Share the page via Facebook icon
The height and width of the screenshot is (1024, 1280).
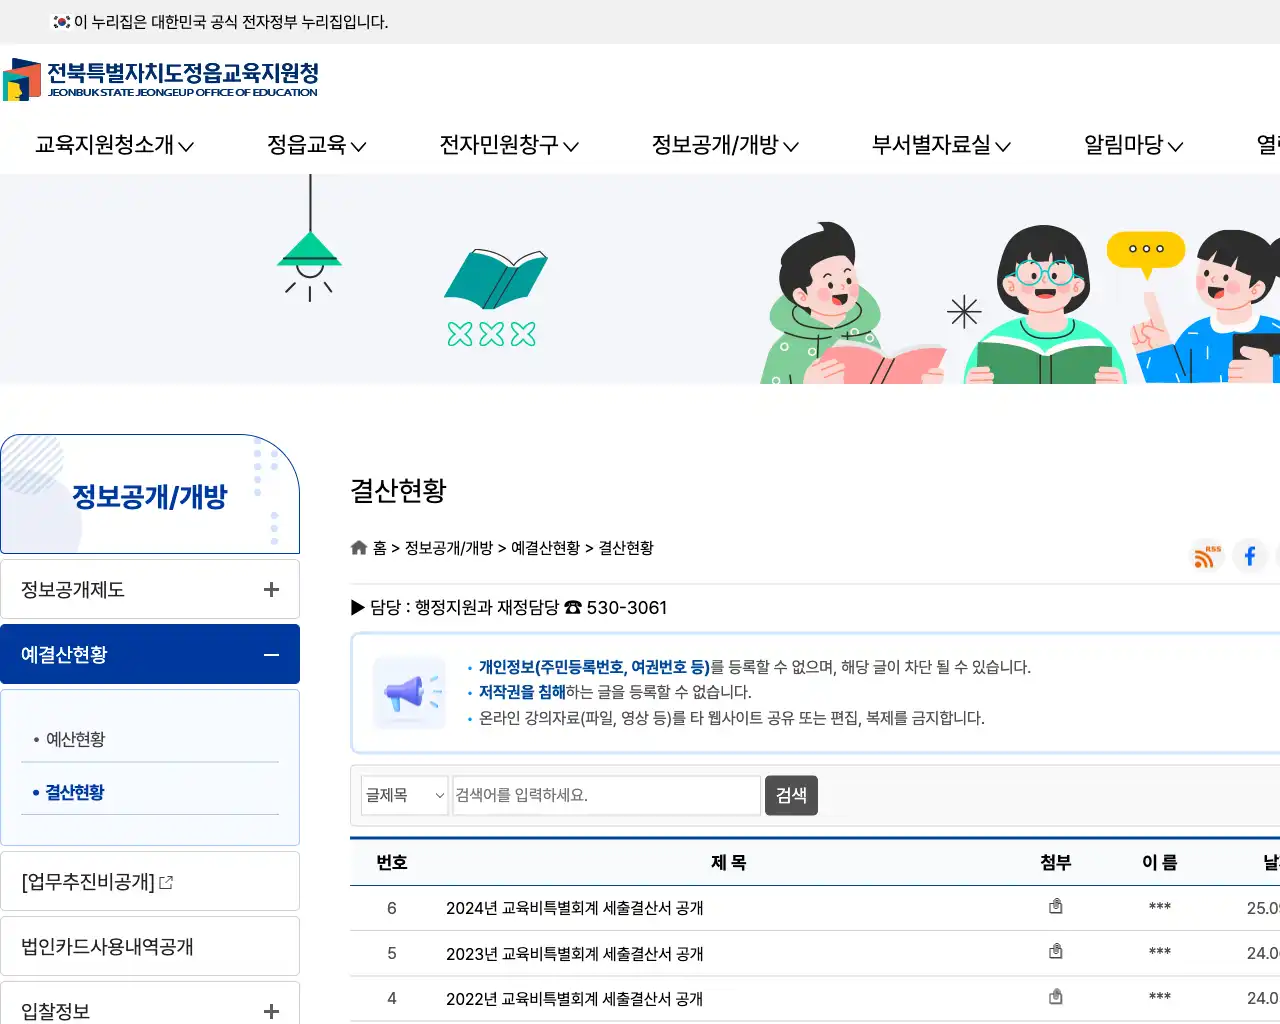(x=1249, y=556)
